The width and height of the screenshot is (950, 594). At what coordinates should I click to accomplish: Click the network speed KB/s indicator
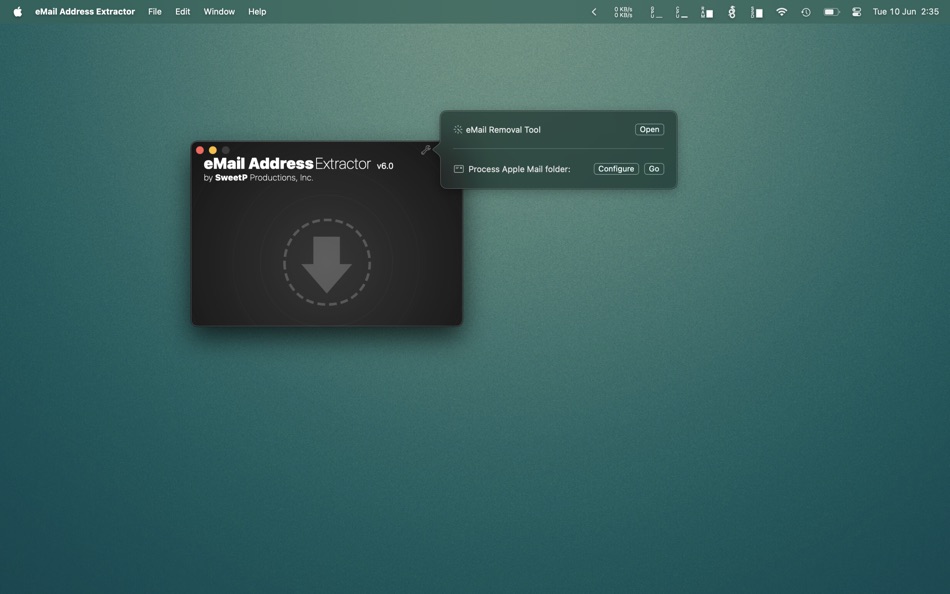623,12
